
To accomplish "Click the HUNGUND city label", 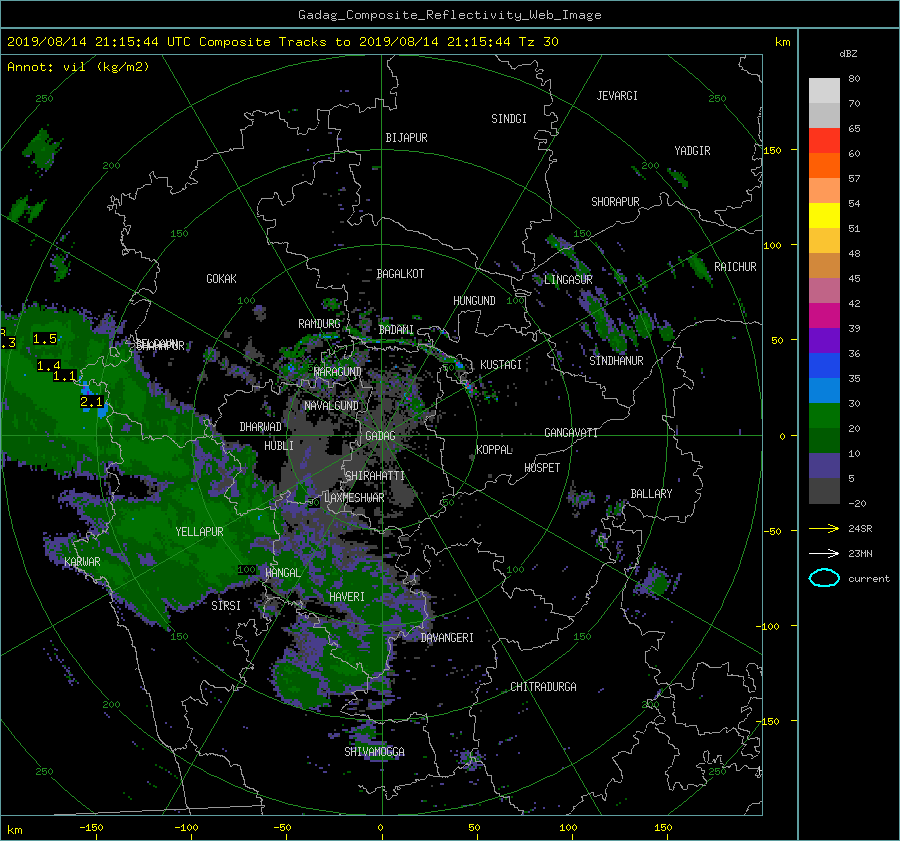I will [x=474, y=301].
